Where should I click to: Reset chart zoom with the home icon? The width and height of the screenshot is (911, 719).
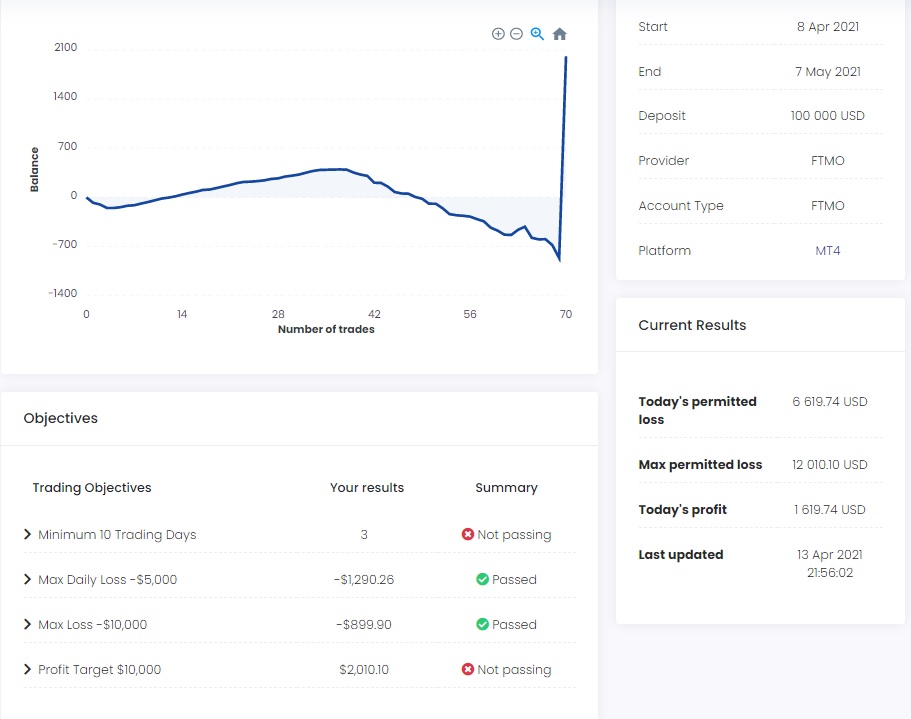click(560, 34)
